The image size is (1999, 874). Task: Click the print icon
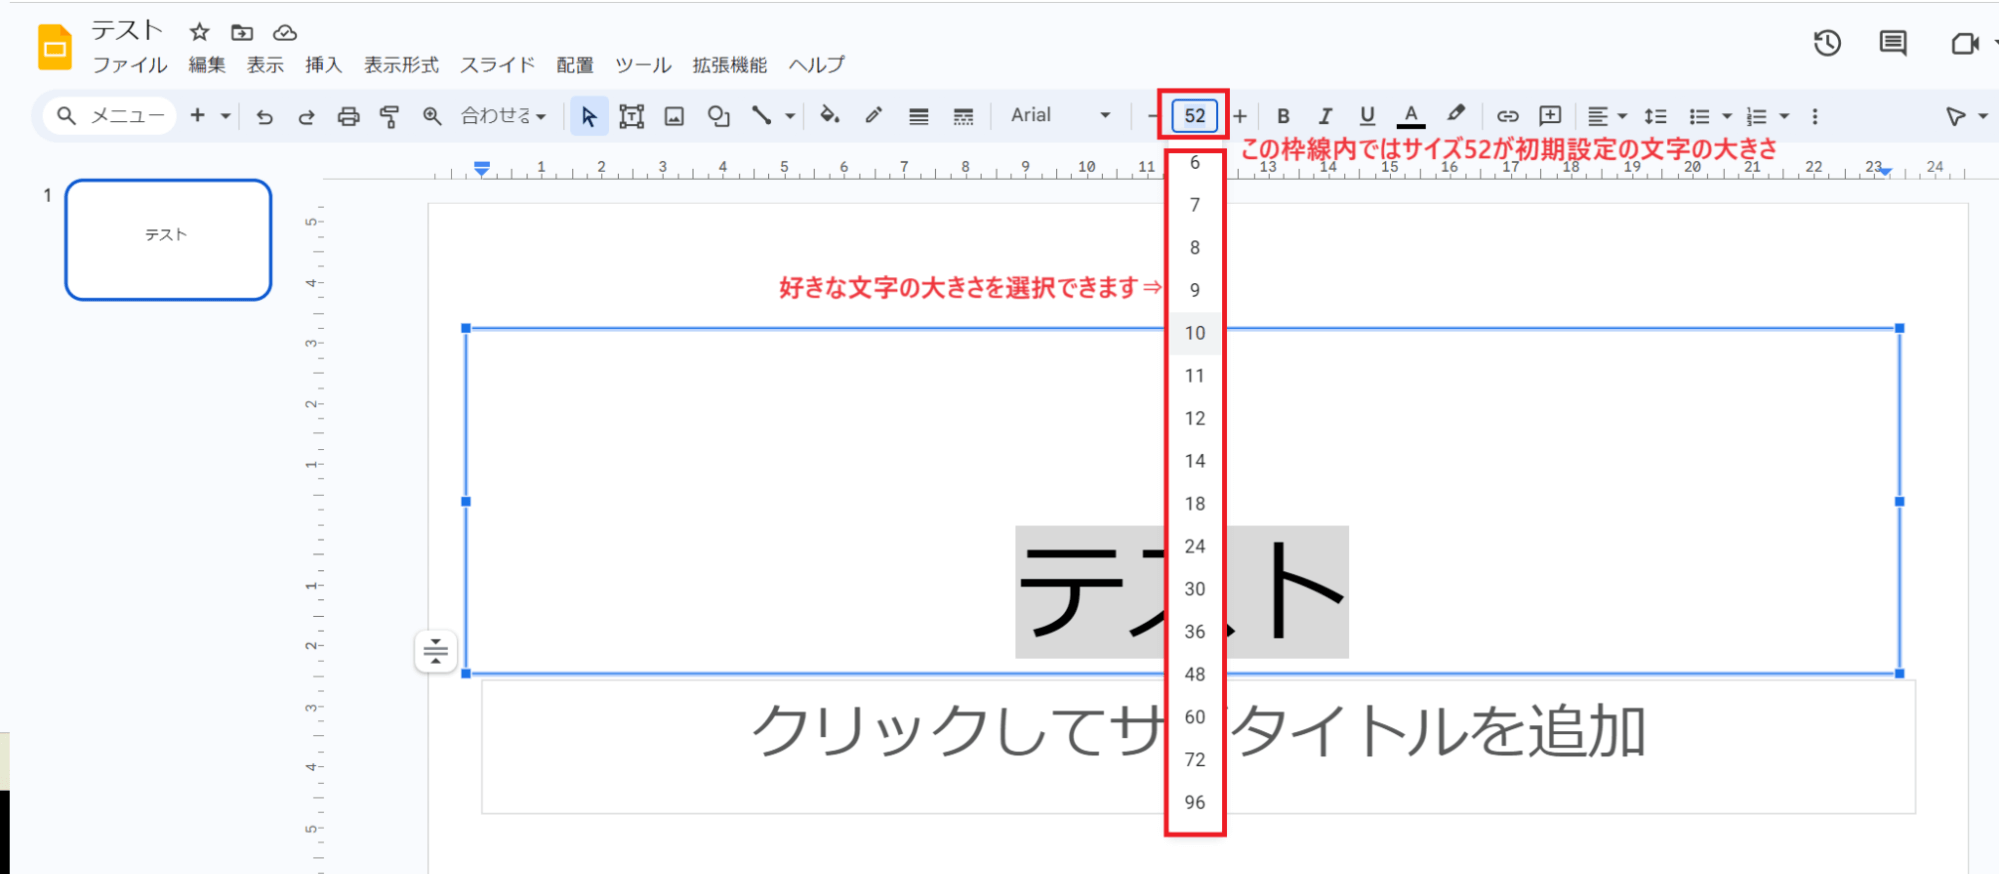[x=348, y=117]
